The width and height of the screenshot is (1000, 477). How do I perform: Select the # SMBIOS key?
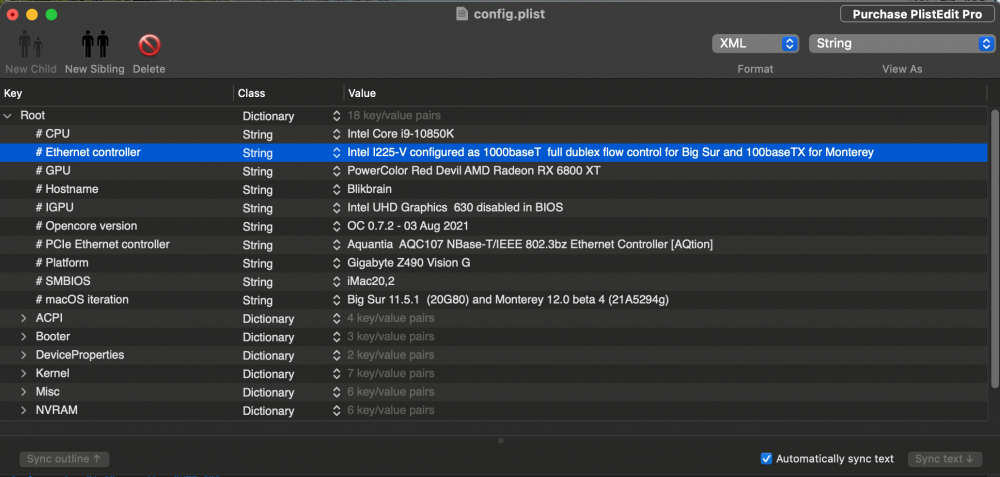pos(61,281)
